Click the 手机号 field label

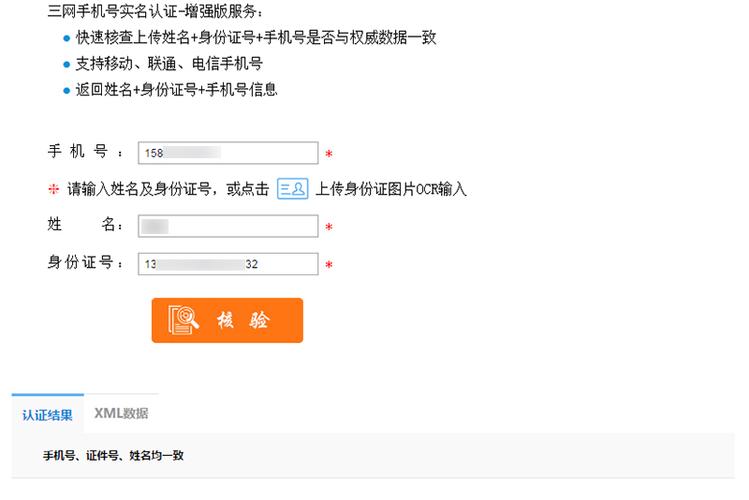coord(85,151)
